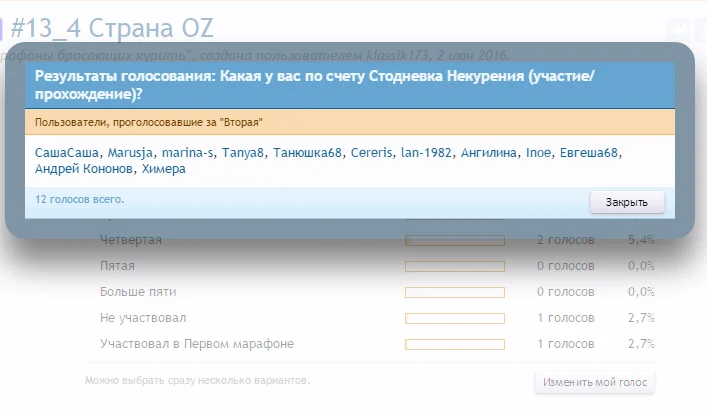Image resolution: width=707 pixels, height=414 pixels.
Task: Click the klassik173 author name
Action: 397,55
